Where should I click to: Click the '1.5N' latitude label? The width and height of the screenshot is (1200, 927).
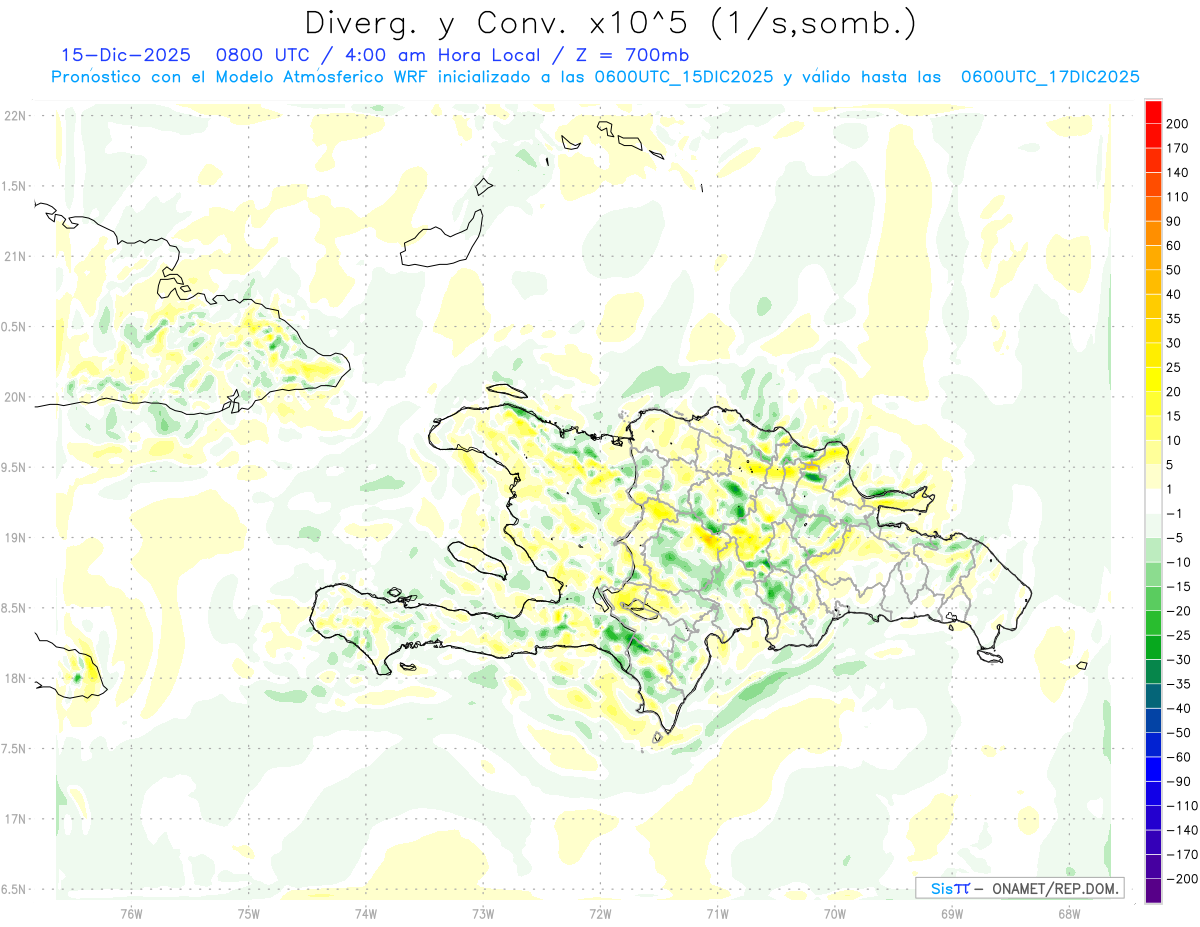pos(14,187)
